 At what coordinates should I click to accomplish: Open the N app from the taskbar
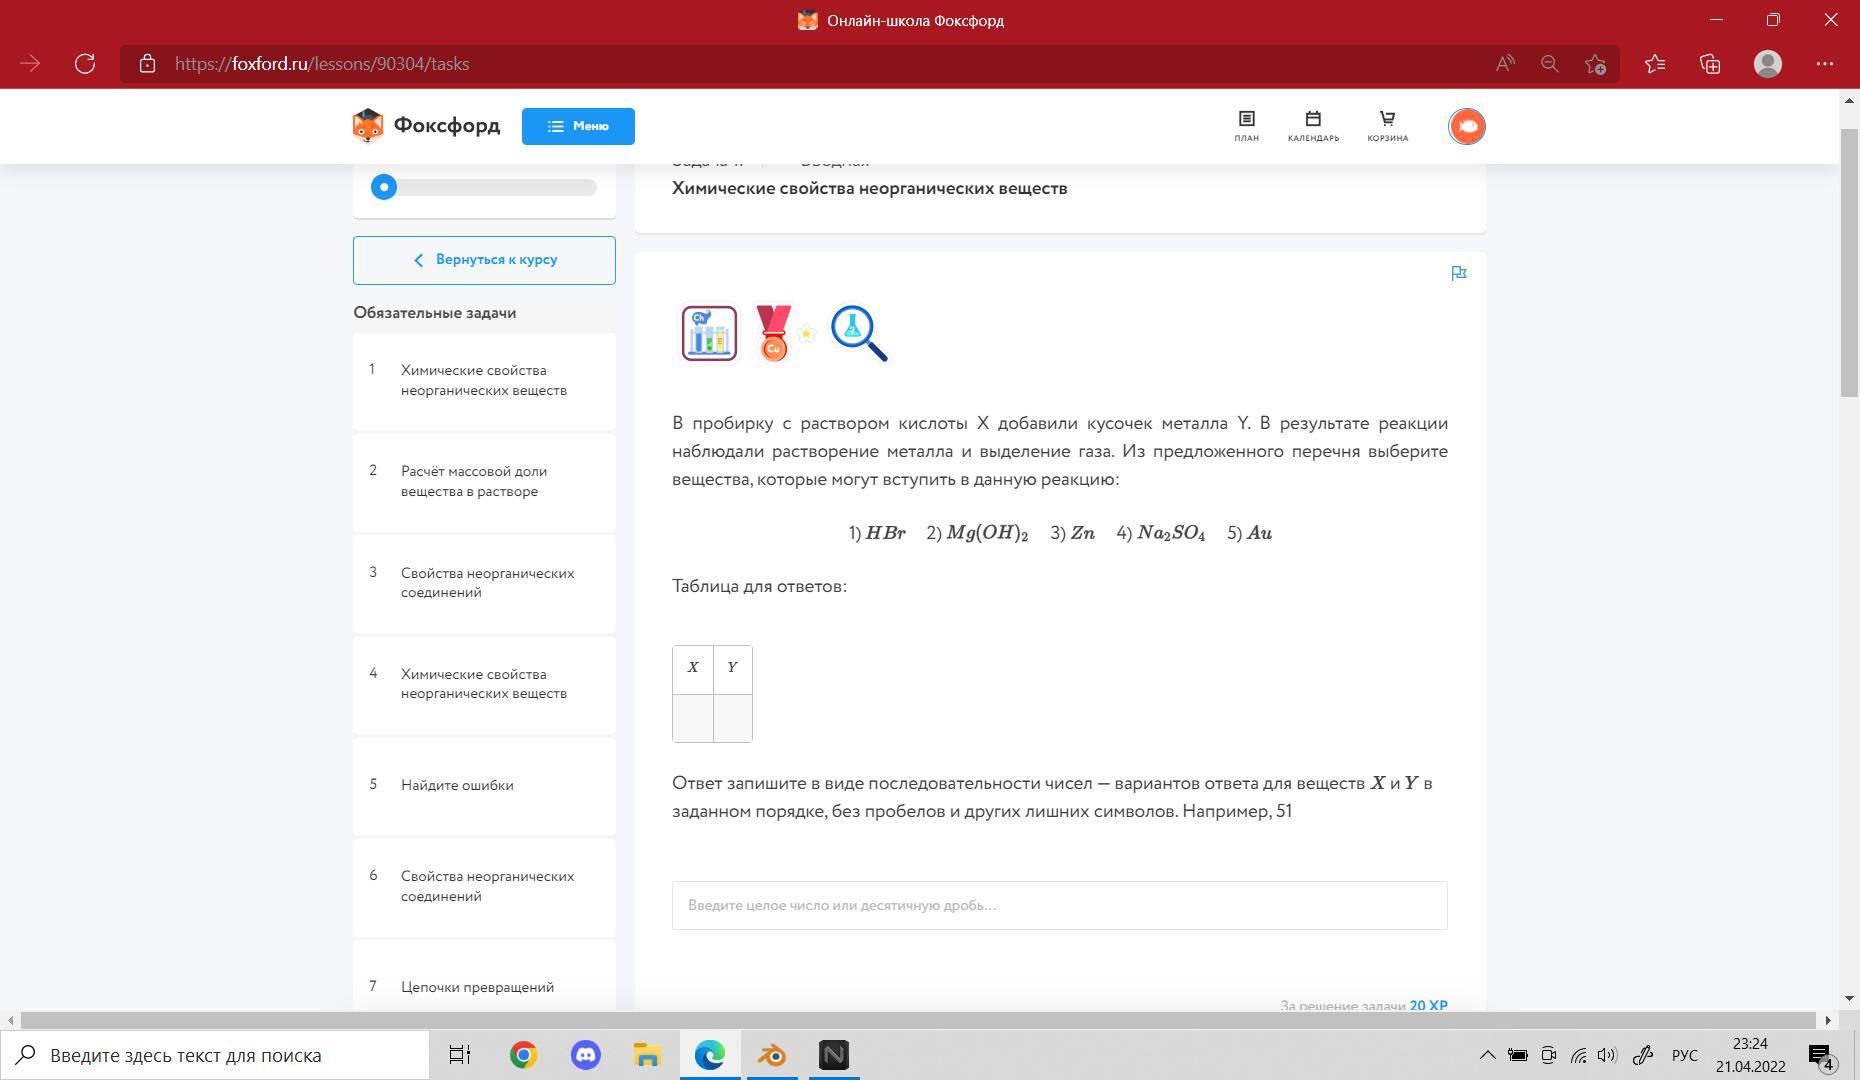(x=834, y=1055)
